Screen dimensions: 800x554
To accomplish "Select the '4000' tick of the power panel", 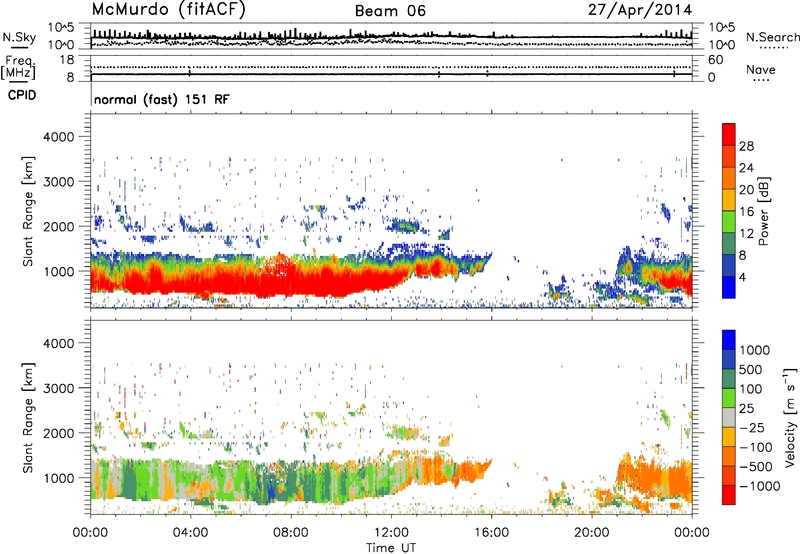I will pos(60,137).
